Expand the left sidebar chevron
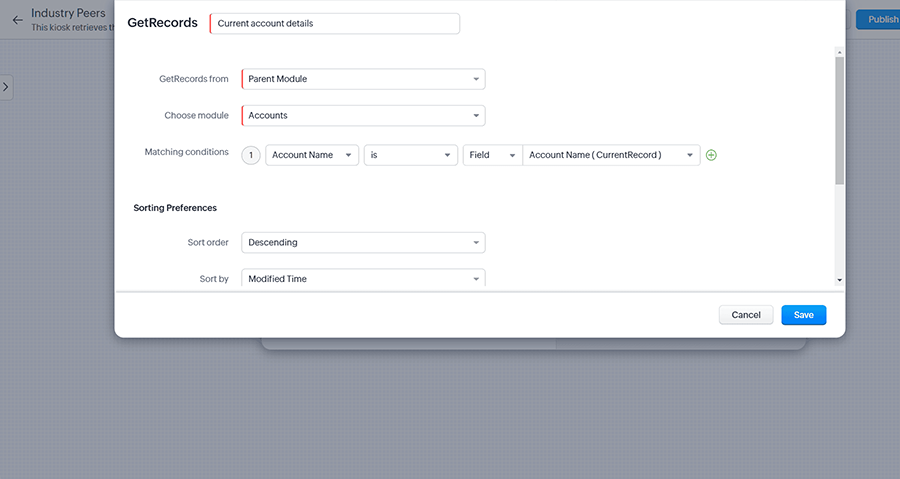 pyautogui.click(x=6, y=87)
